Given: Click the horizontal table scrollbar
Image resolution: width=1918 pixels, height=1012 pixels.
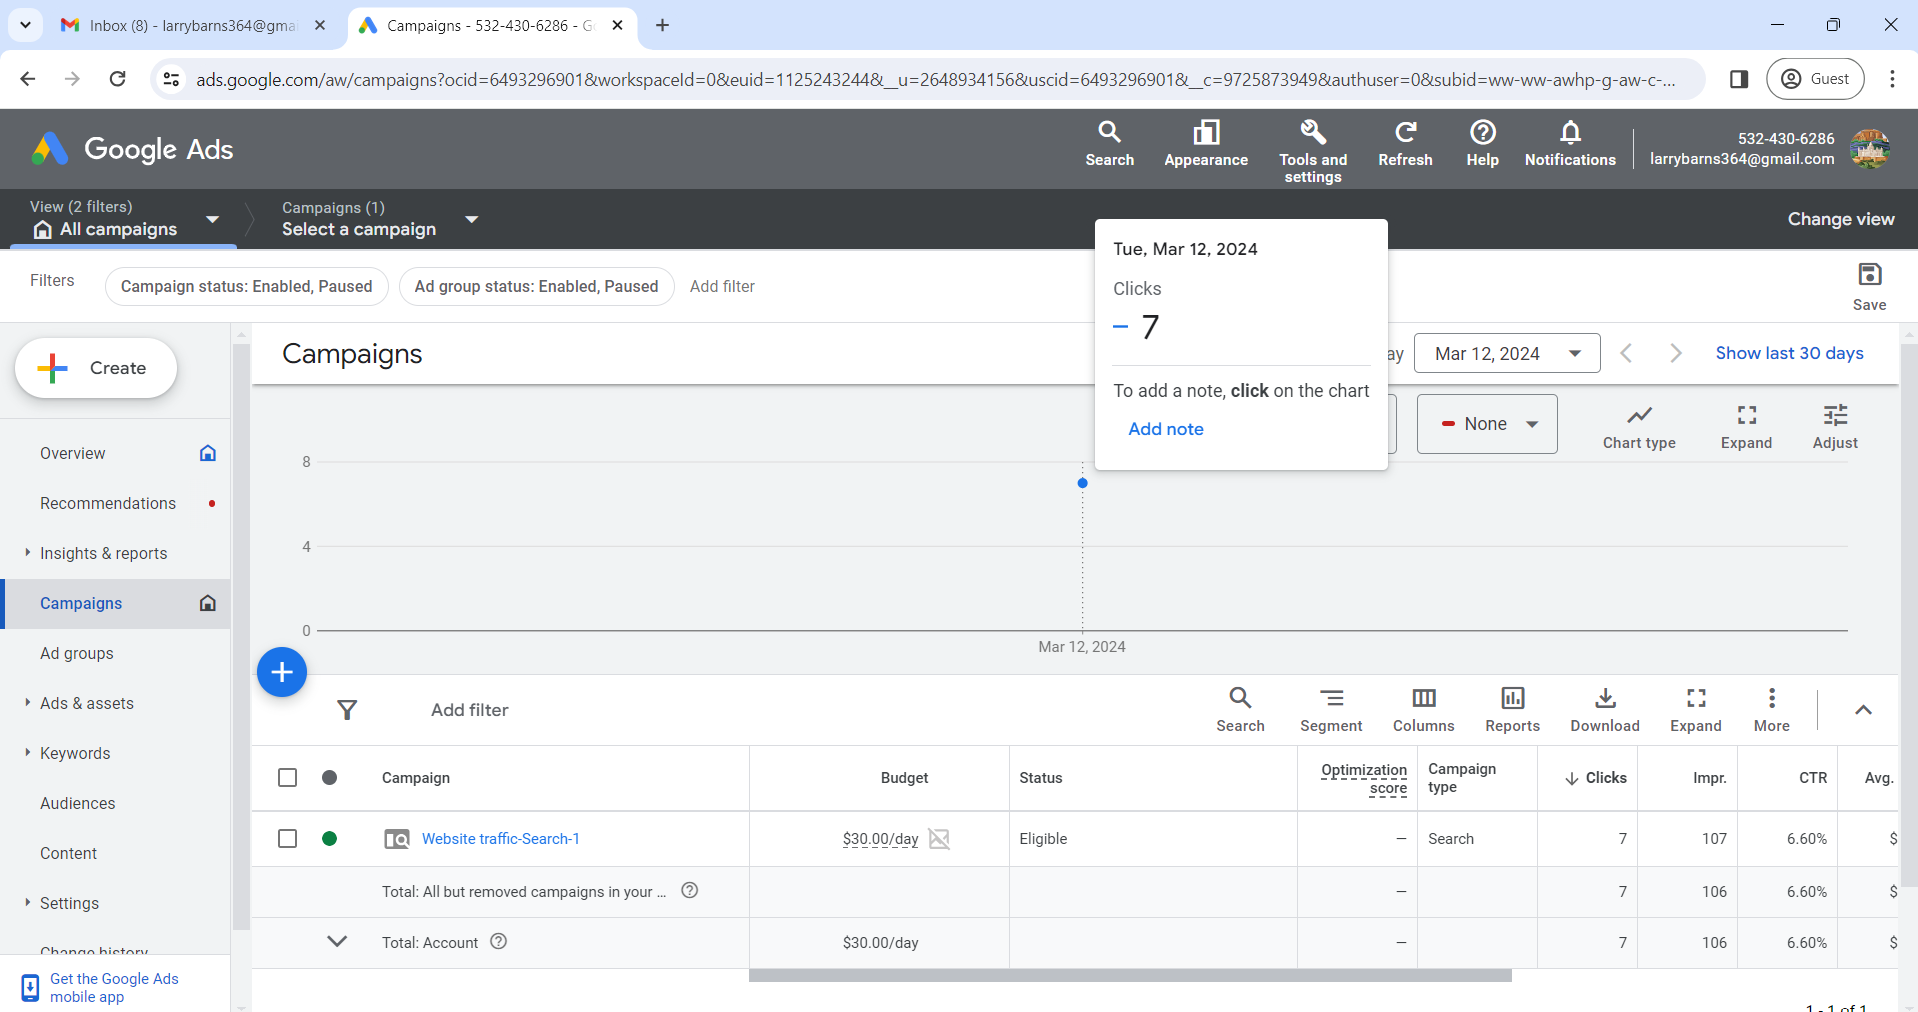Looking at the screenshot, I should click(1130, 975).
